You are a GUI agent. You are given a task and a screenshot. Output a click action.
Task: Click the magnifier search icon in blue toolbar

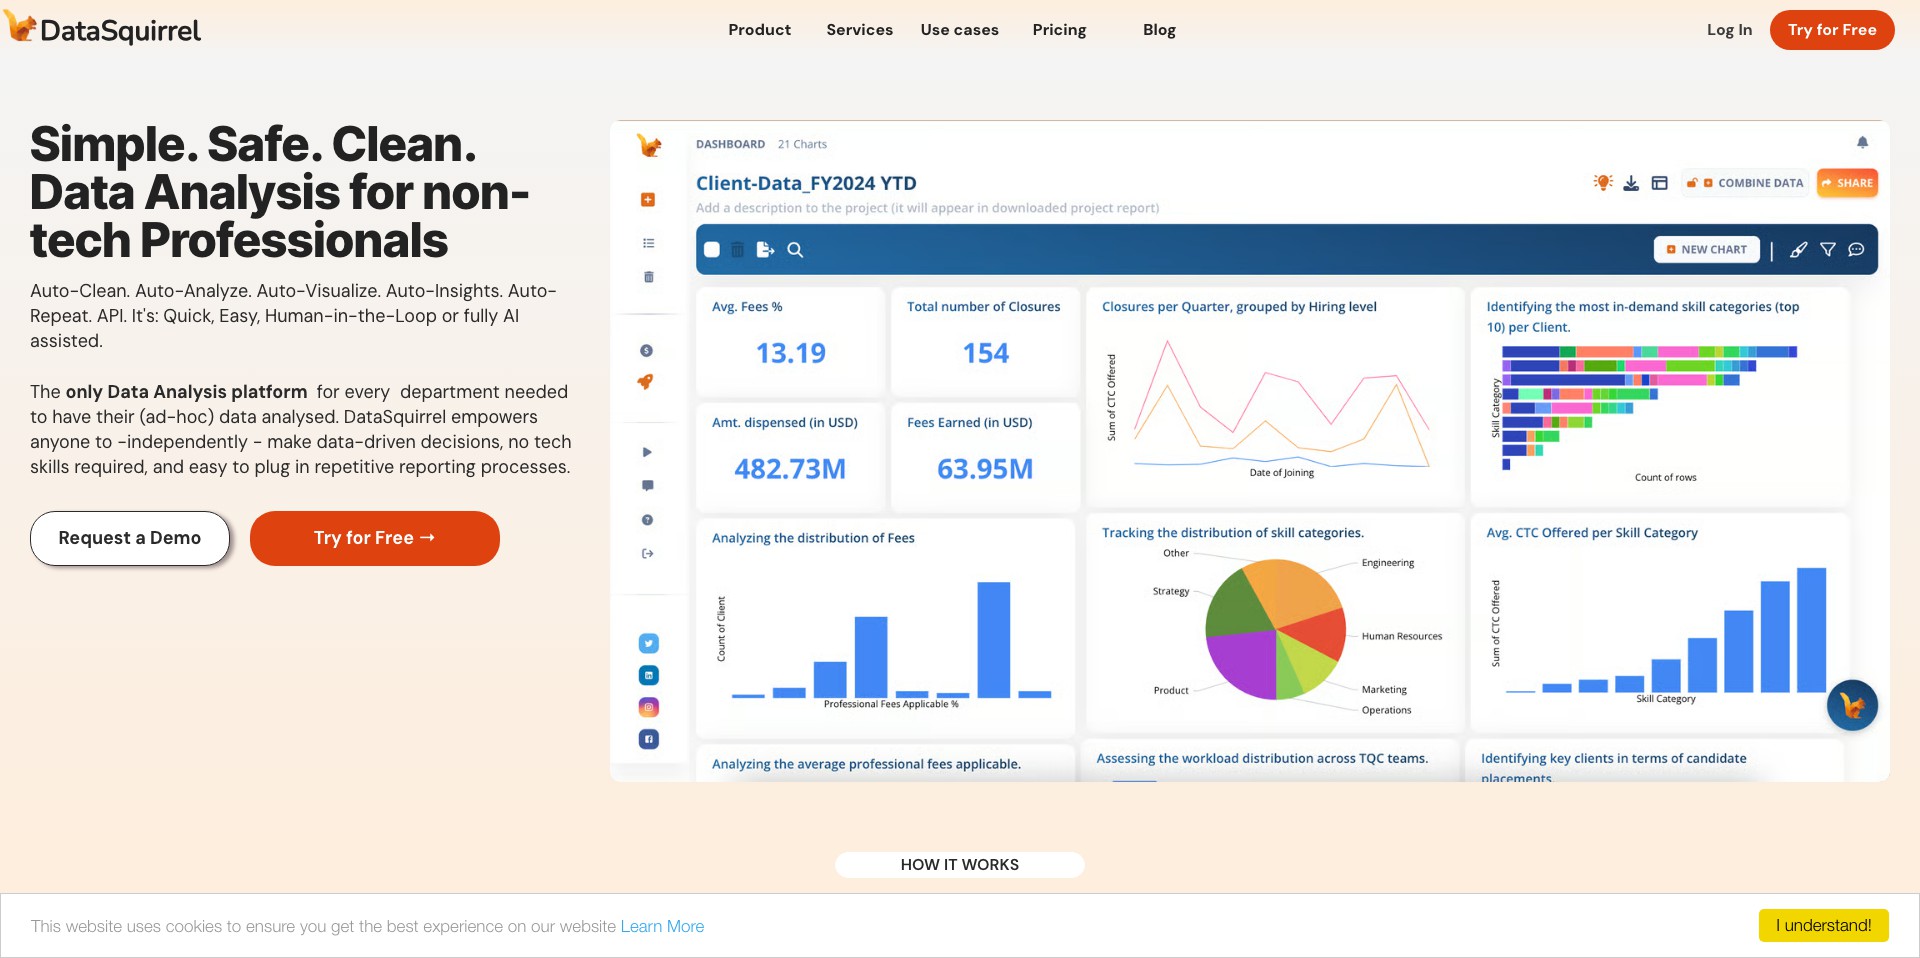point(795,250)
